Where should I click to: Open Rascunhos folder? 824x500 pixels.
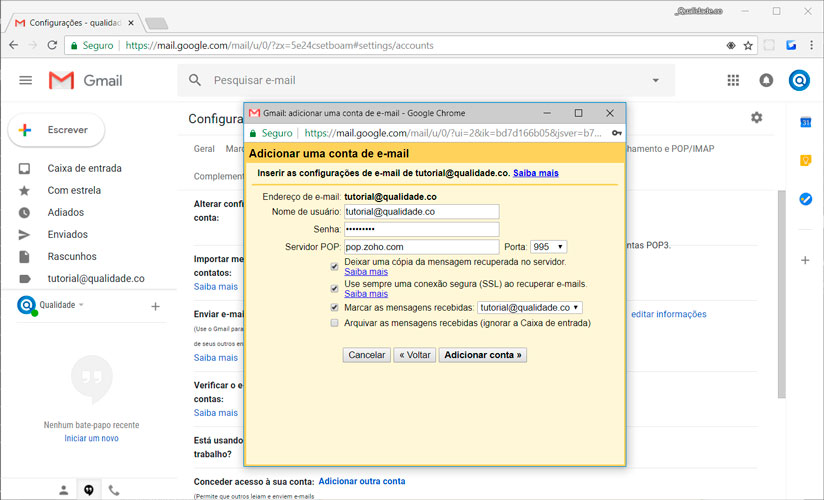72,257
